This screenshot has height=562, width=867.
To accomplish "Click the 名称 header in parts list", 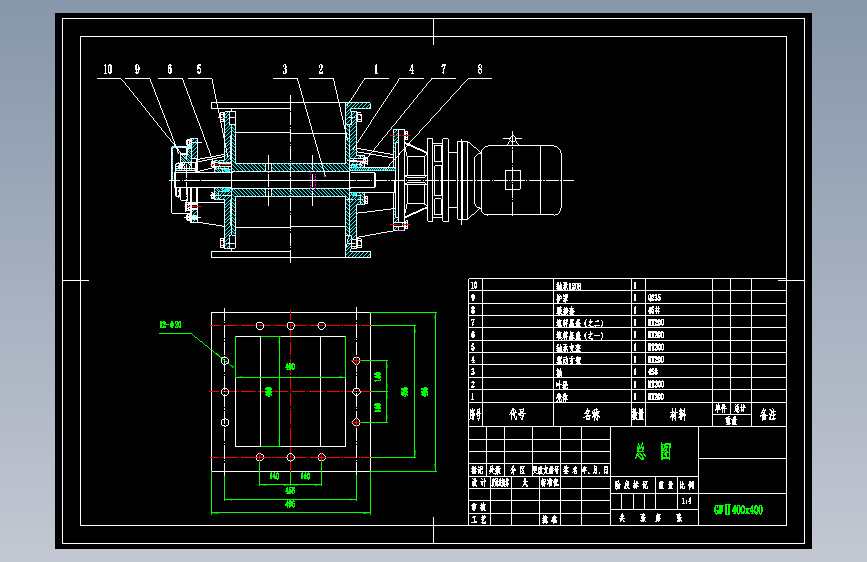I will tap(592, 414).
